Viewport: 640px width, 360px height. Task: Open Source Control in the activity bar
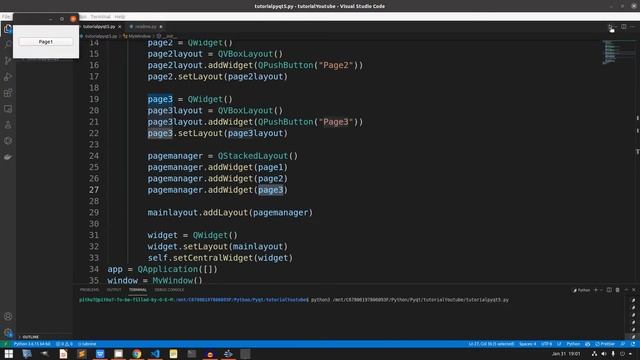(8, 61)
